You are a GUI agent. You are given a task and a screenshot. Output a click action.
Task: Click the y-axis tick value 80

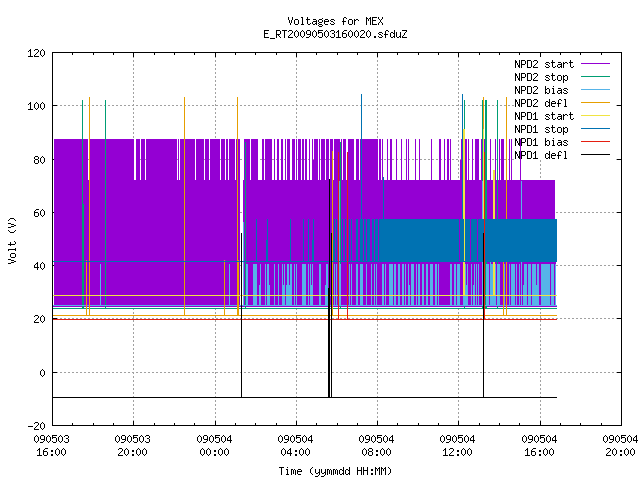[39, 160]
